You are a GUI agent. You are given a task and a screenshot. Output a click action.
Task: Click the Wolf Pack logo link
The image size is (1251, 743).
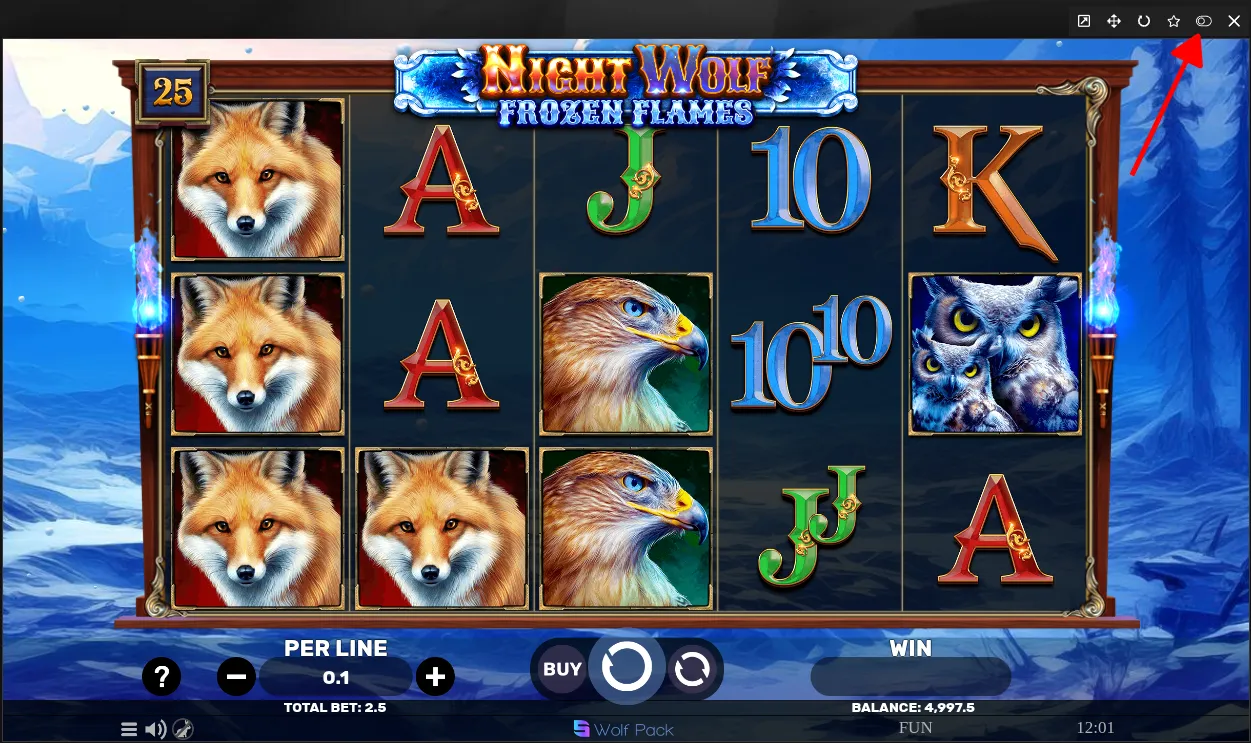624,729
